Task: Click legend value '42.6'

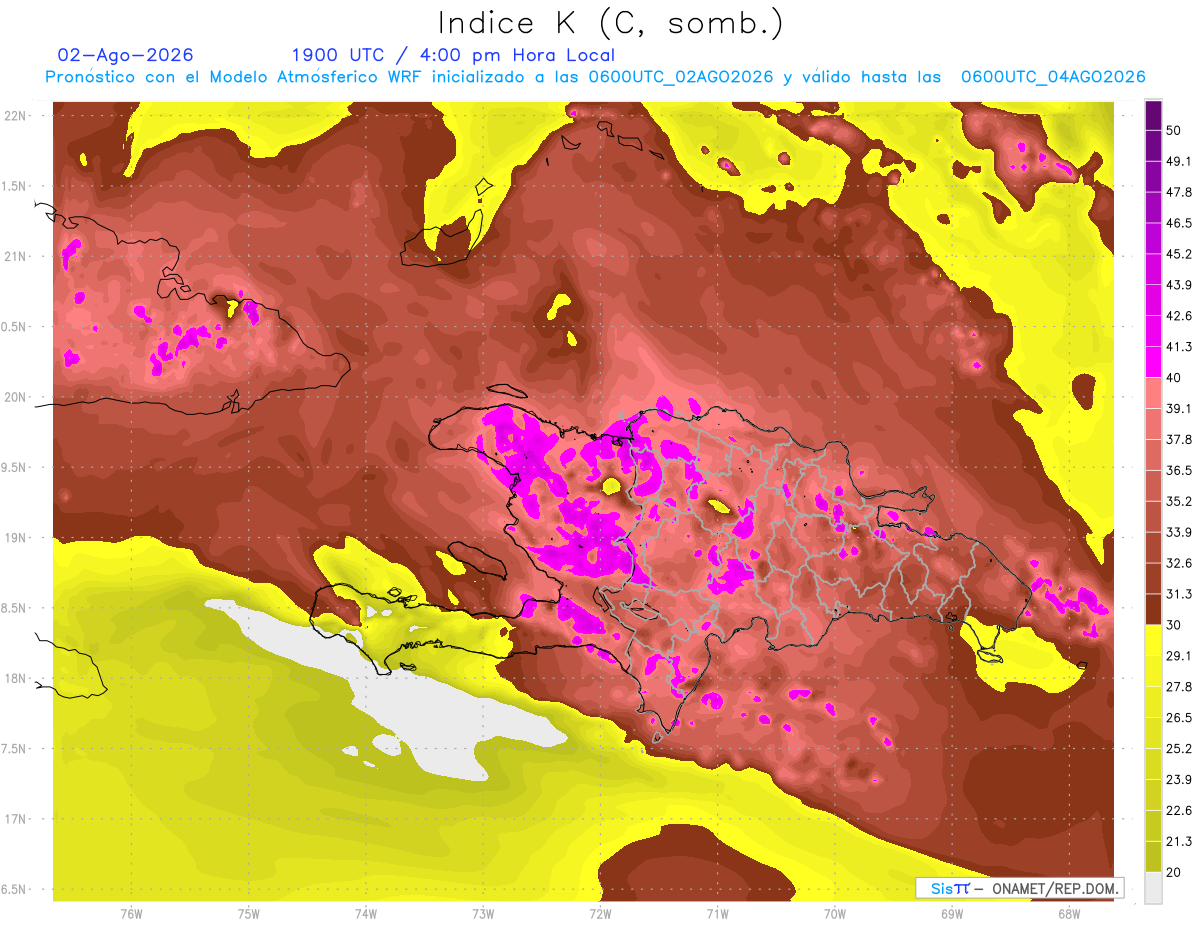Action: coord(1178,316)
